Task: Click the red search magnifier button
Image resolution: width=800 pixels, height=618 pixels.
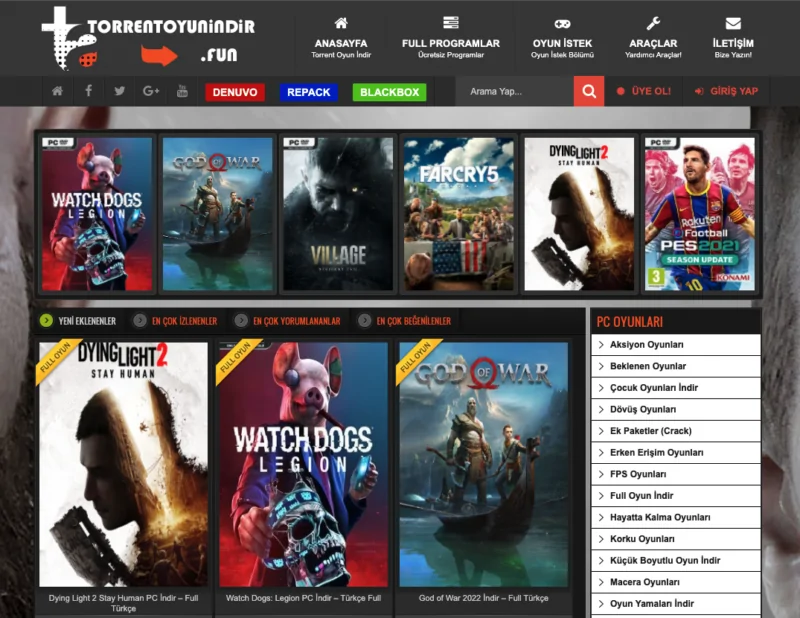Action: click(x=589, y=91)
